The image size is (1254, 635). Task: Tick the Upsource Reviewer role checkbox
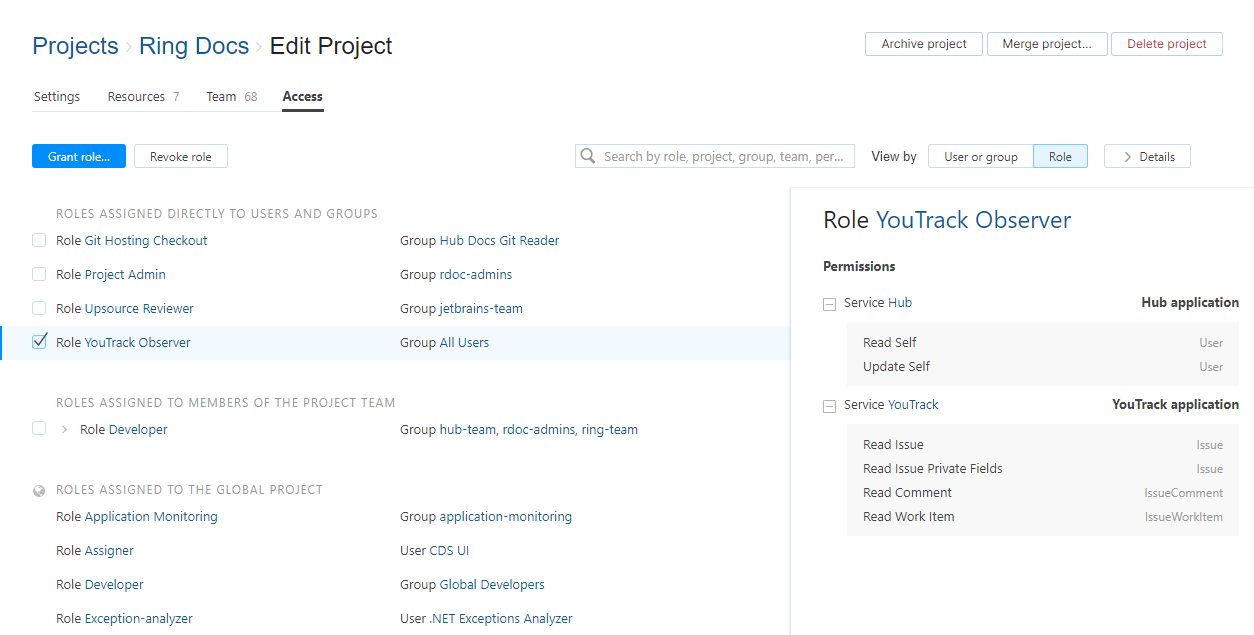pyautogui.click(x=39, y=308)
